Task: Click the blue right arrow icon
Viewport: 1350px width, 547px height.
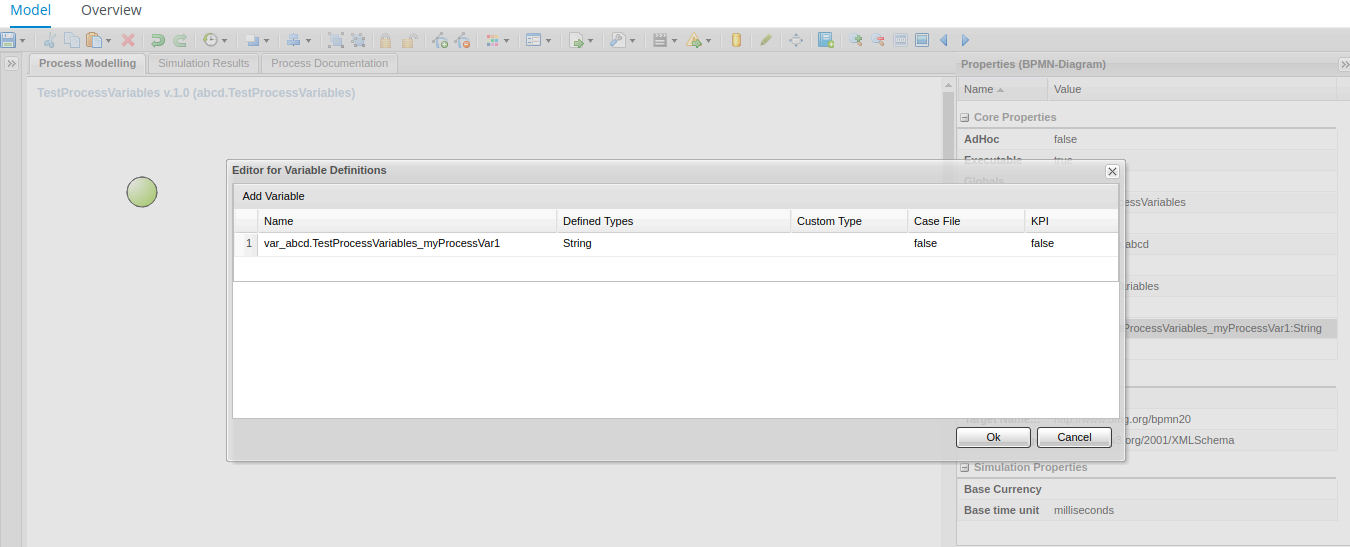Action: coord(965,40)
